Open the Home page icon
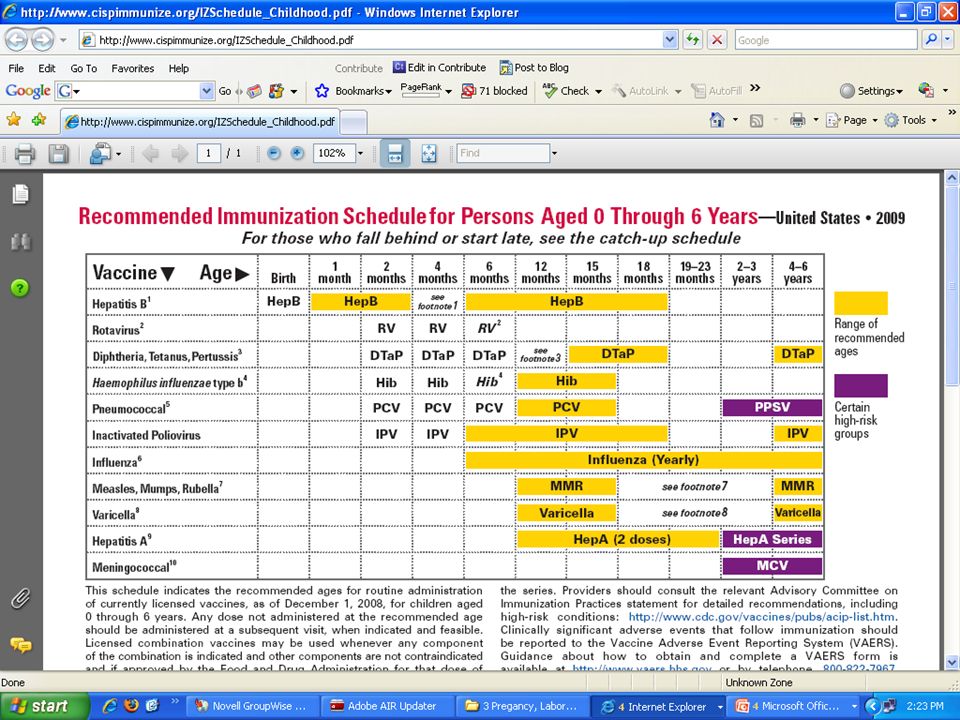The width and height of the screenshot is (960, 720). pyautogui.click(x=717, y=120)
